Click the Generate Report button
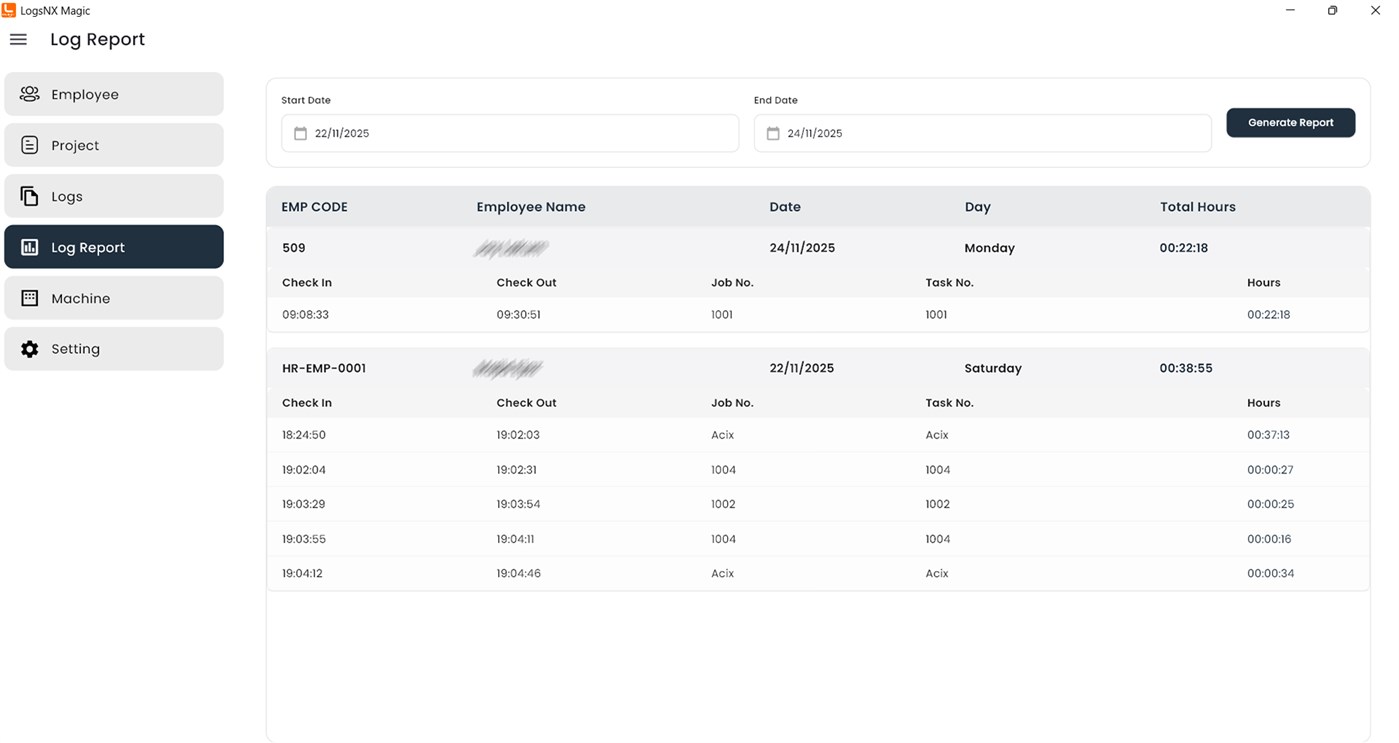The height and width of the screenshot is (743, 1399). point(1291,122)
